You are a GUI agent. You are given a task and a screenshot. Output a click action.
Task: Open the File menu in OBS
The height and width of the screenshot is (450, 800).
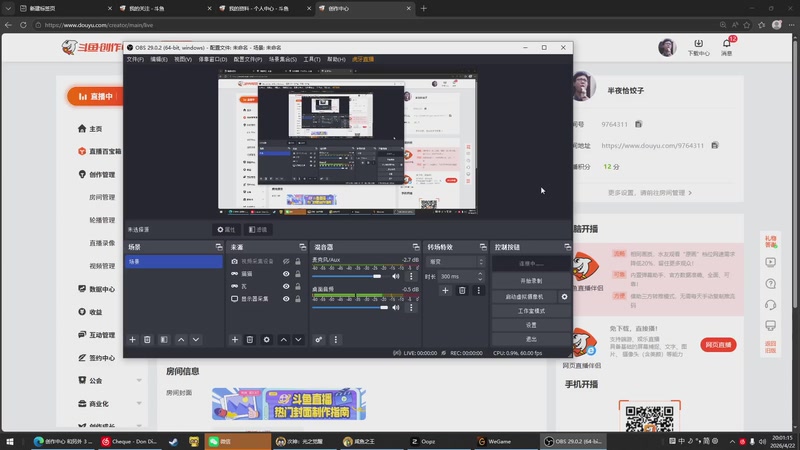135,59
